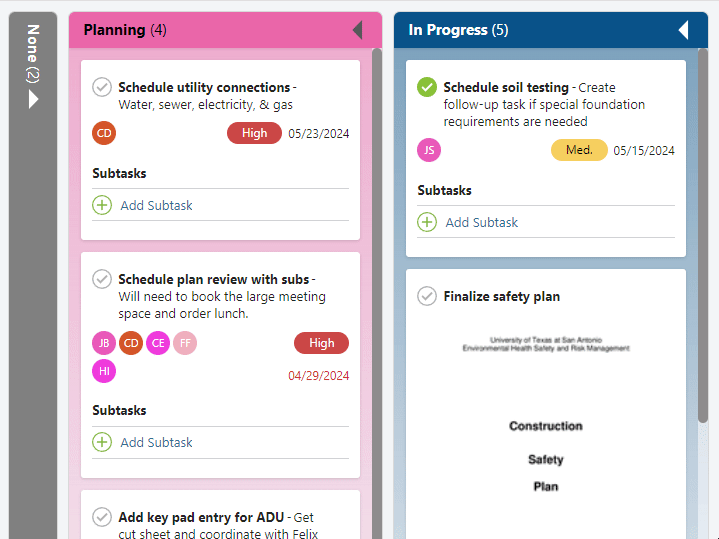Screen dimensions: 719x539
Task: Click the HI avatar on plan review card
Action: click(104, 371)
